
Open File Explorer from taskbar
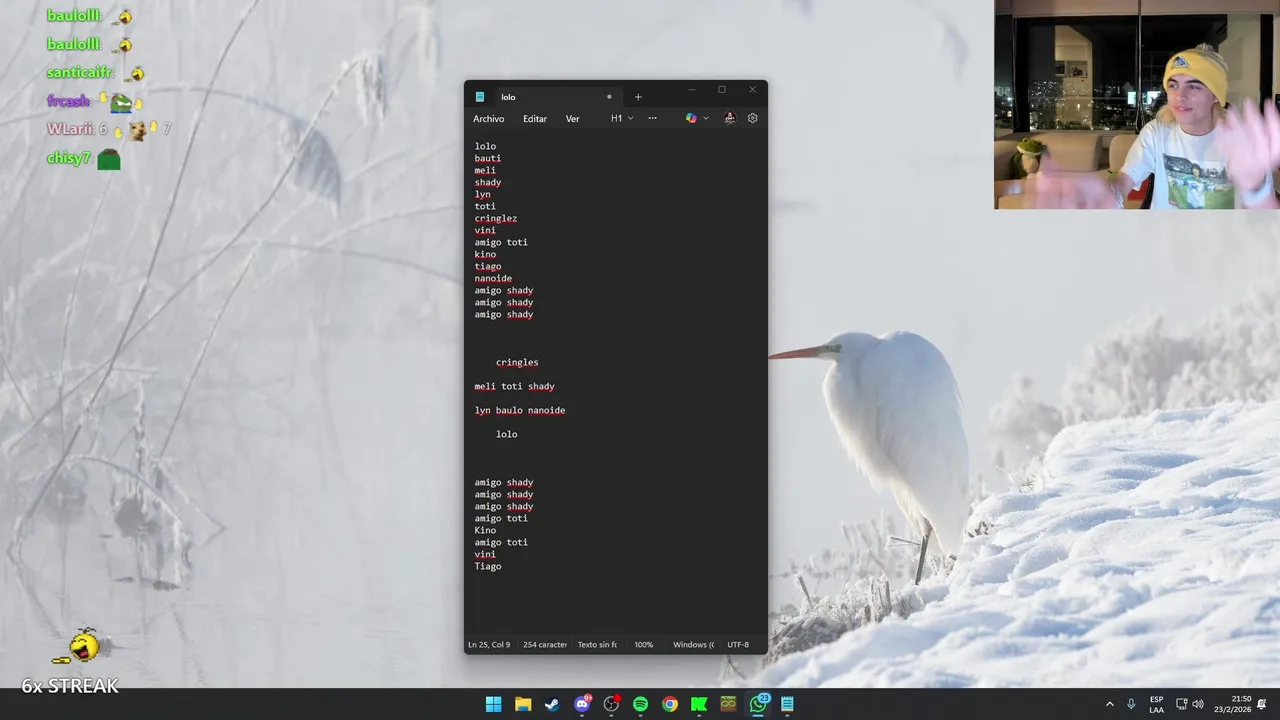pyautogui.click(x=523, y=704)
